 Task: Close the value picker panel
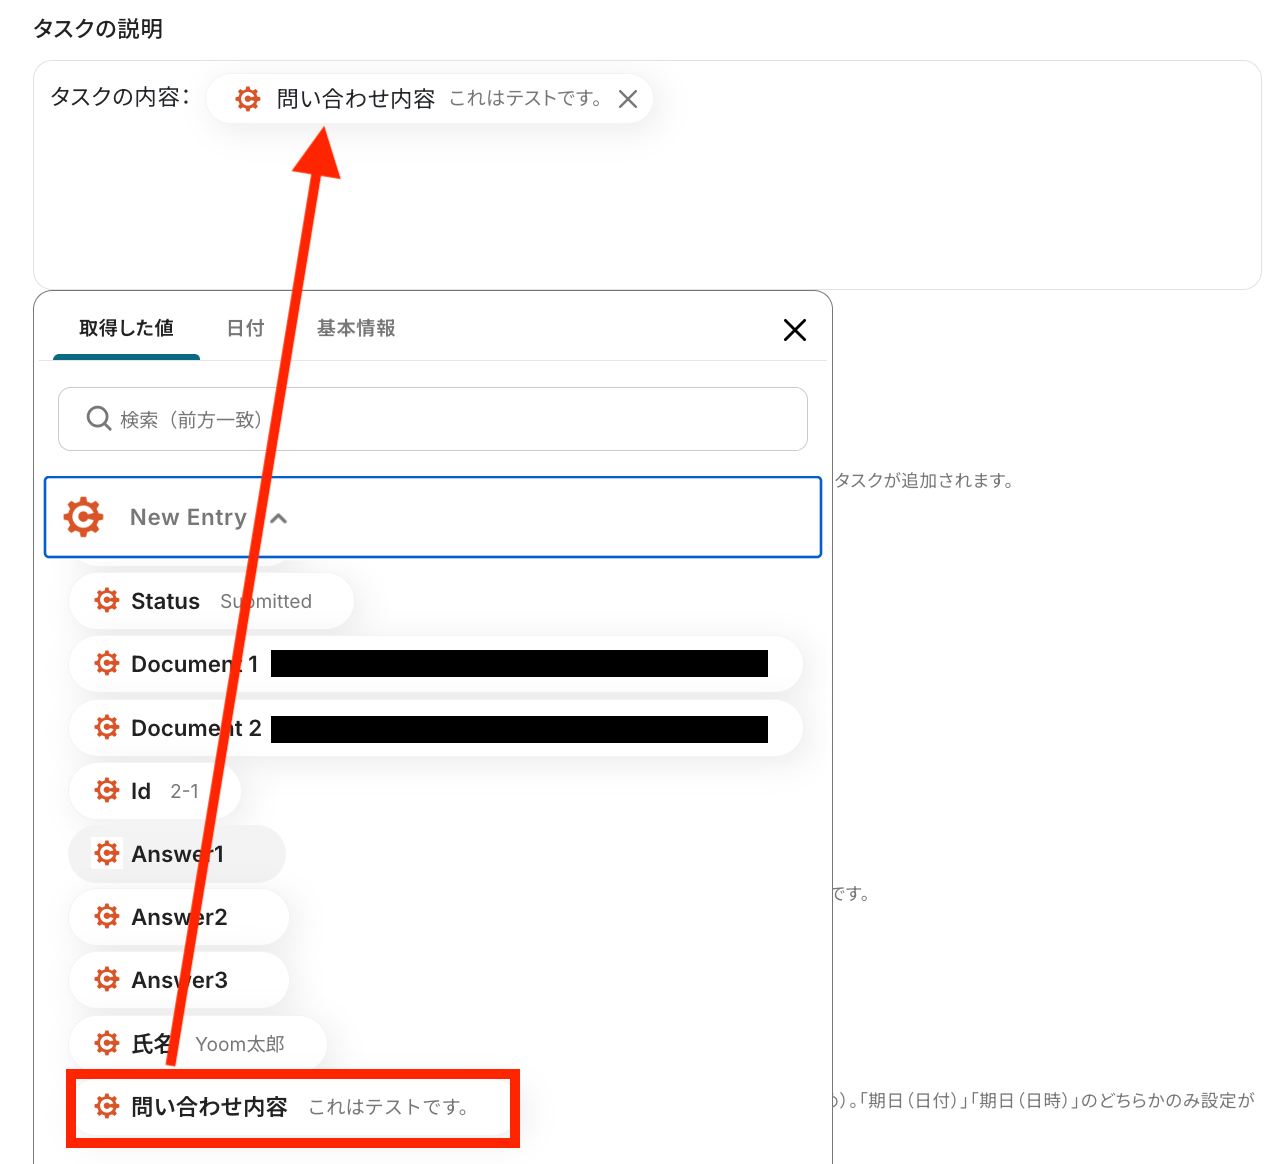point(795,330)
